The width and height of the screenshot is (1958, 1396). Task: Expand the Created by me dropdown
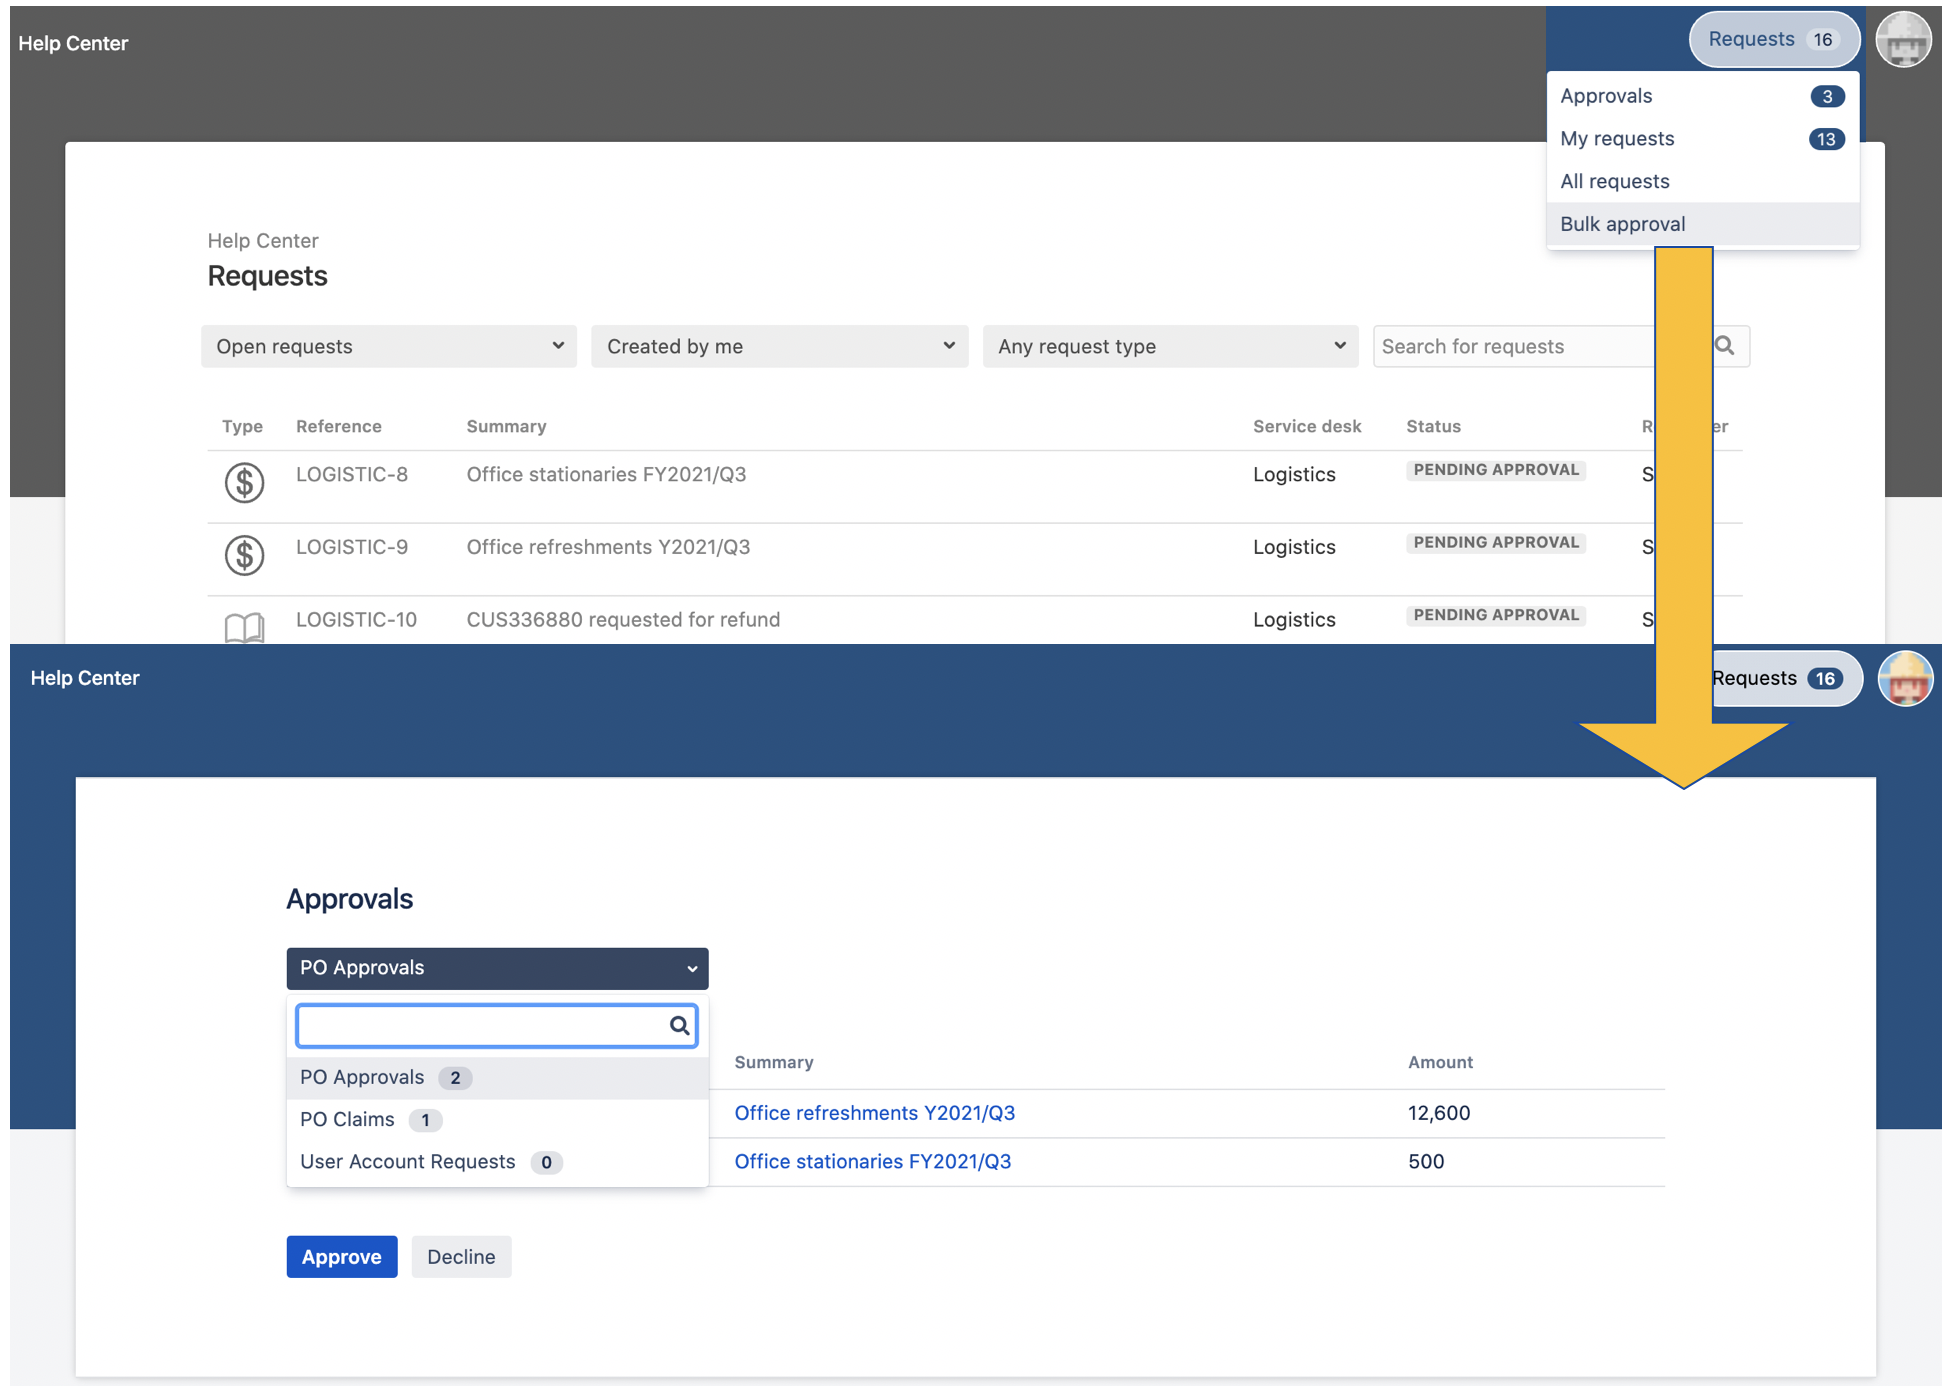[x=779, y=346]
